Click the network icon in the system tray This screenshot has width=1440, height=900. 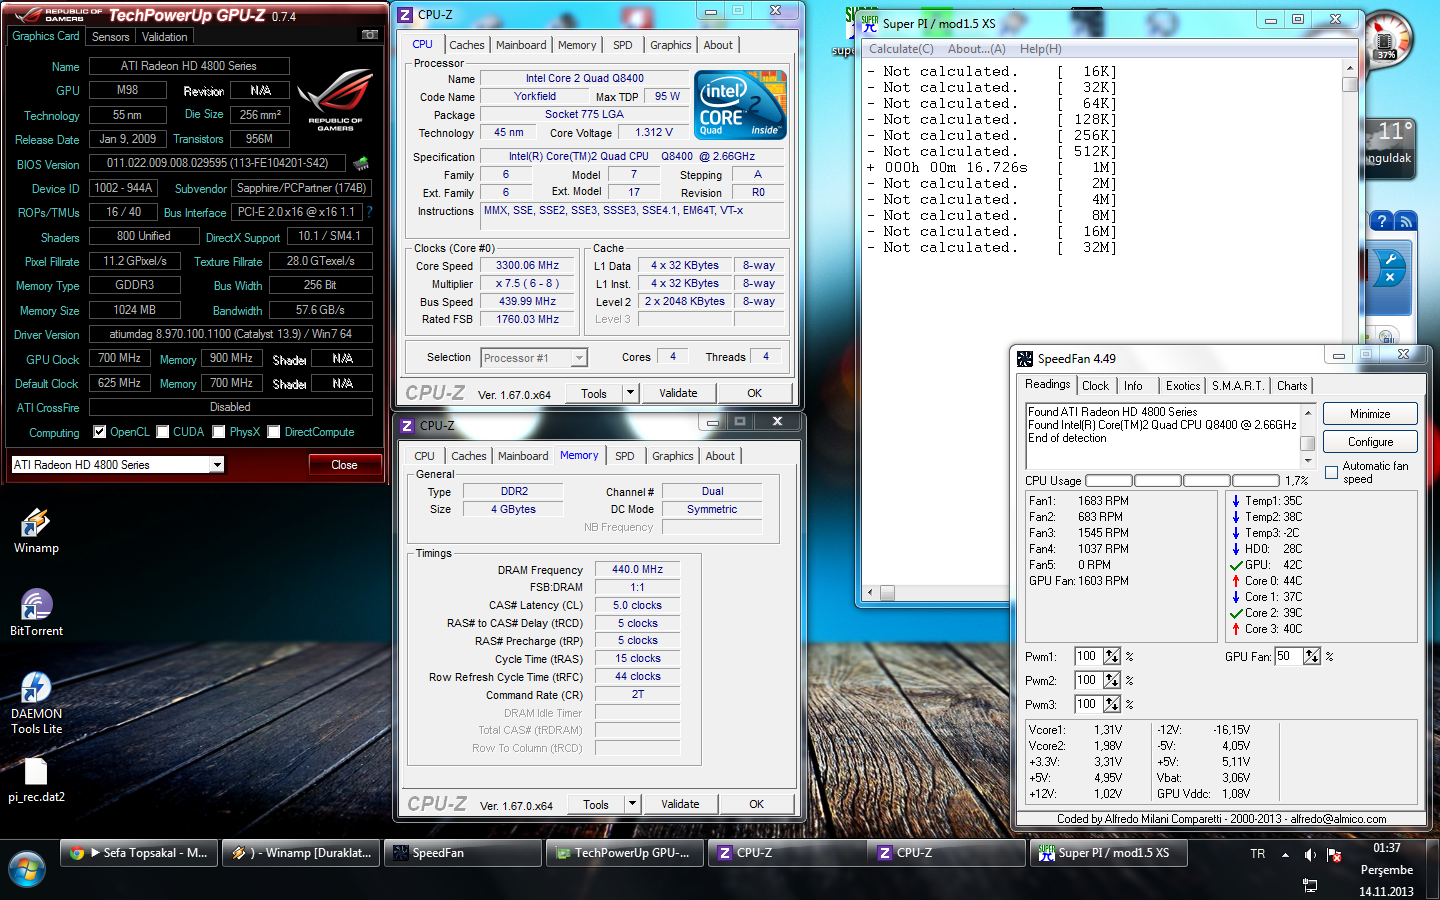click(x=1310, y=885)
